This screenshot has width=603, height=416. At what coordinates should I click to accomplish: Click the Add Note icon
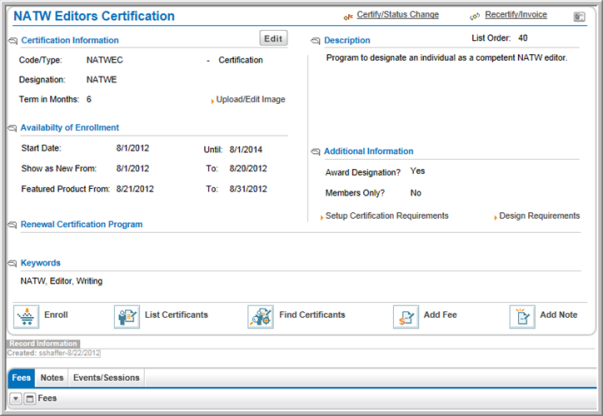coord(522,316)
